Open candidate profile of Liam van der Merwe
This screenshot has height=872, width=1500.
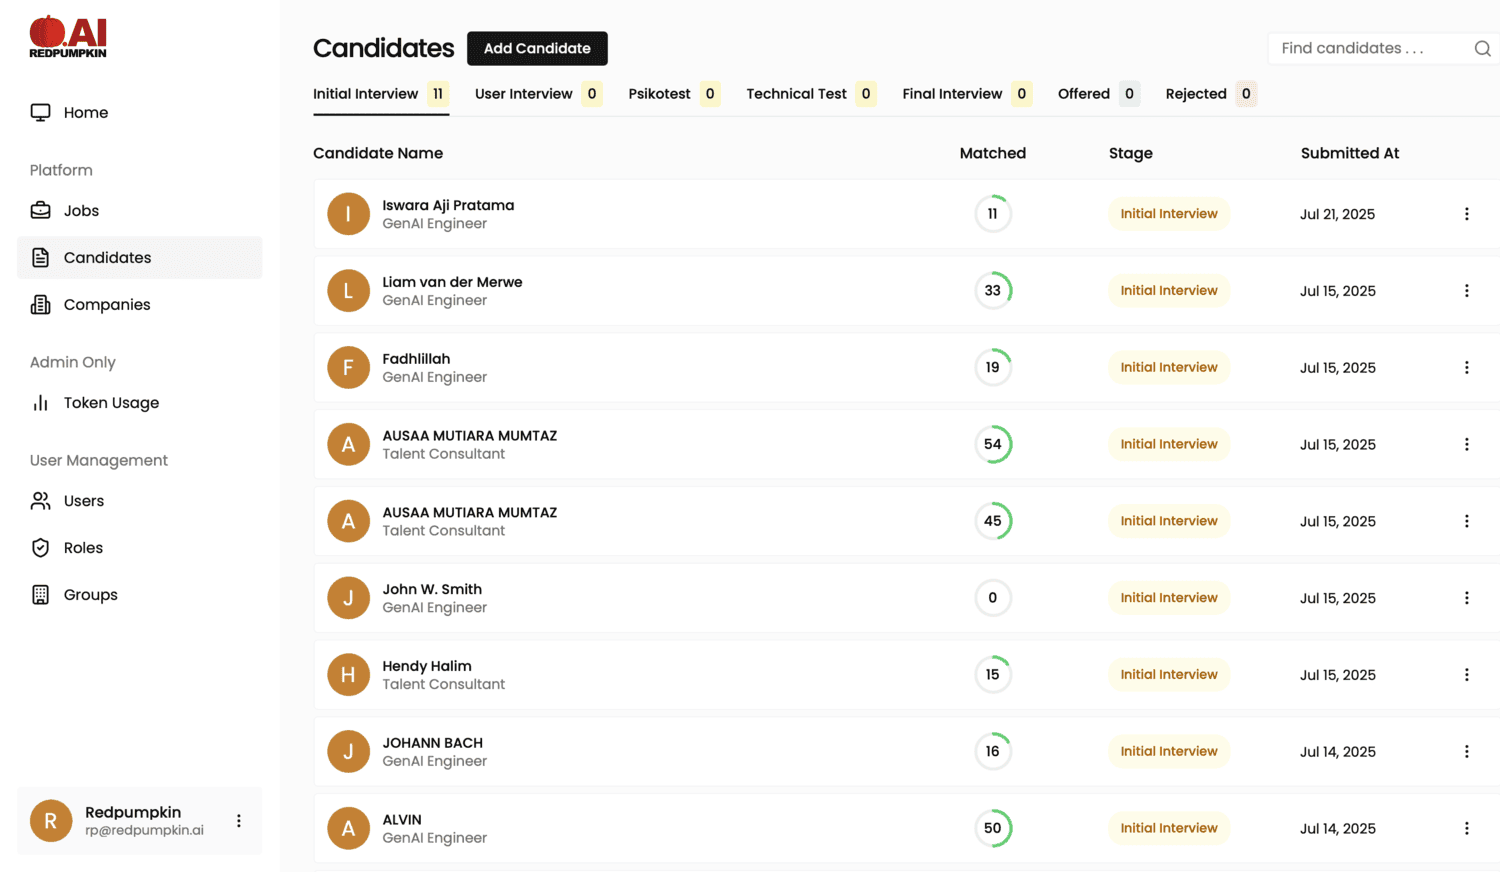(x=452, y=282)
